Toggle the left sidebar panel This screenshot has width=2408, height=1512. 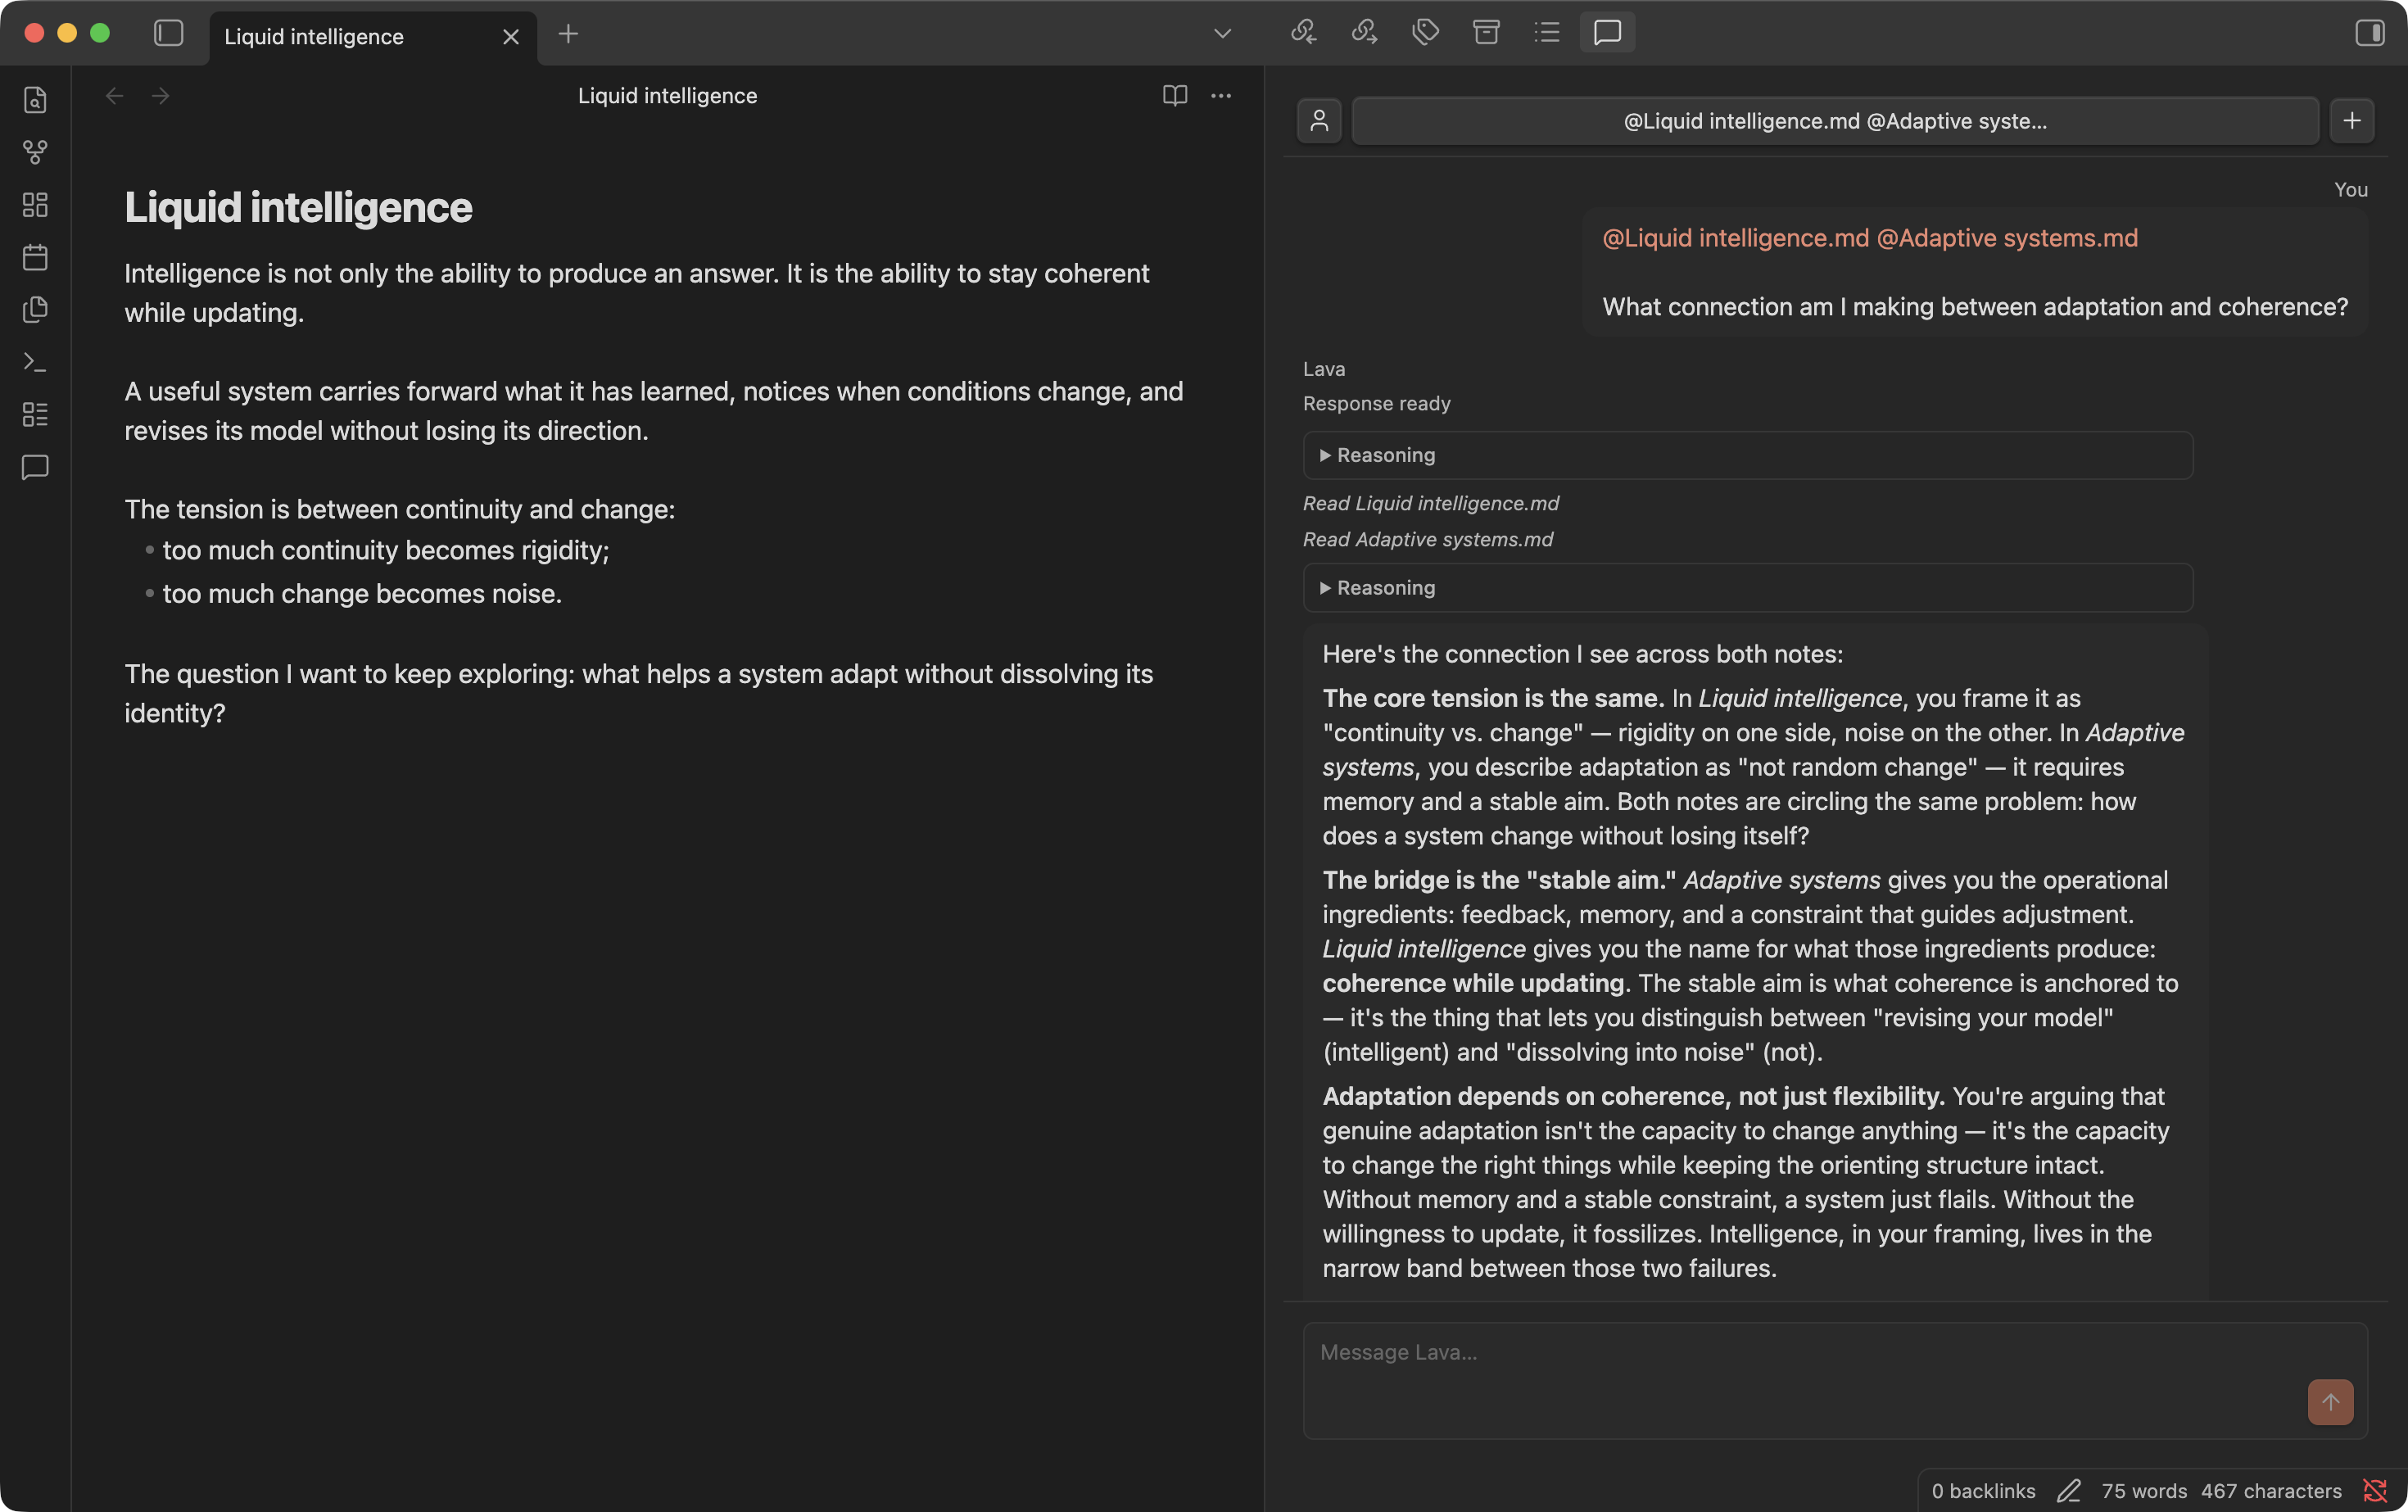[x=169, y=33]
